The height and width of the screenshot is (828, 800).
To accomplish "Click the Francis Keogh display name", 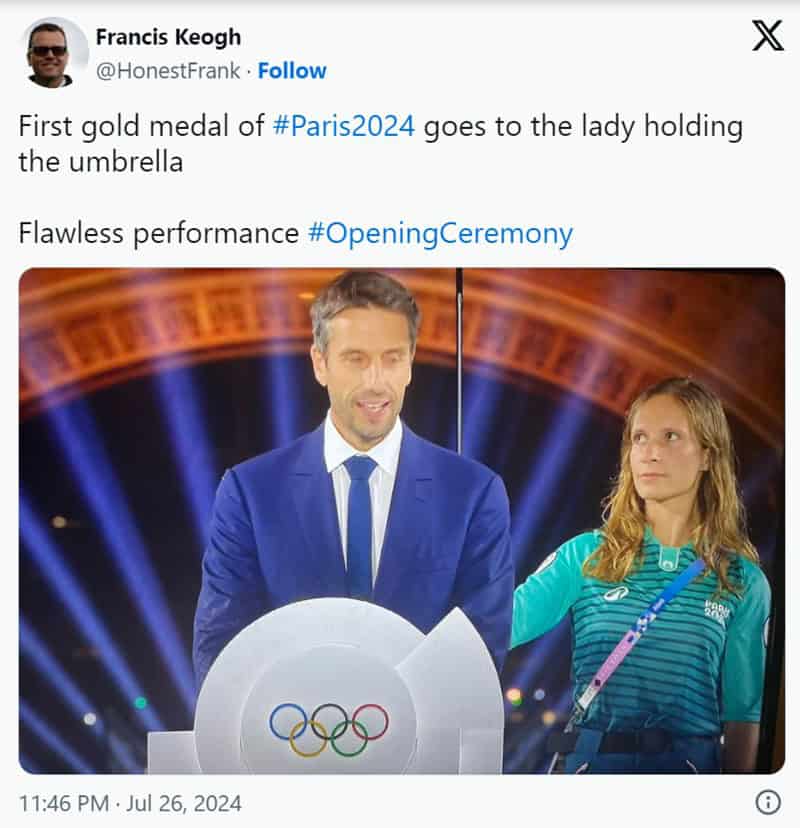I will pyautogui.click(x=168, y=37).
